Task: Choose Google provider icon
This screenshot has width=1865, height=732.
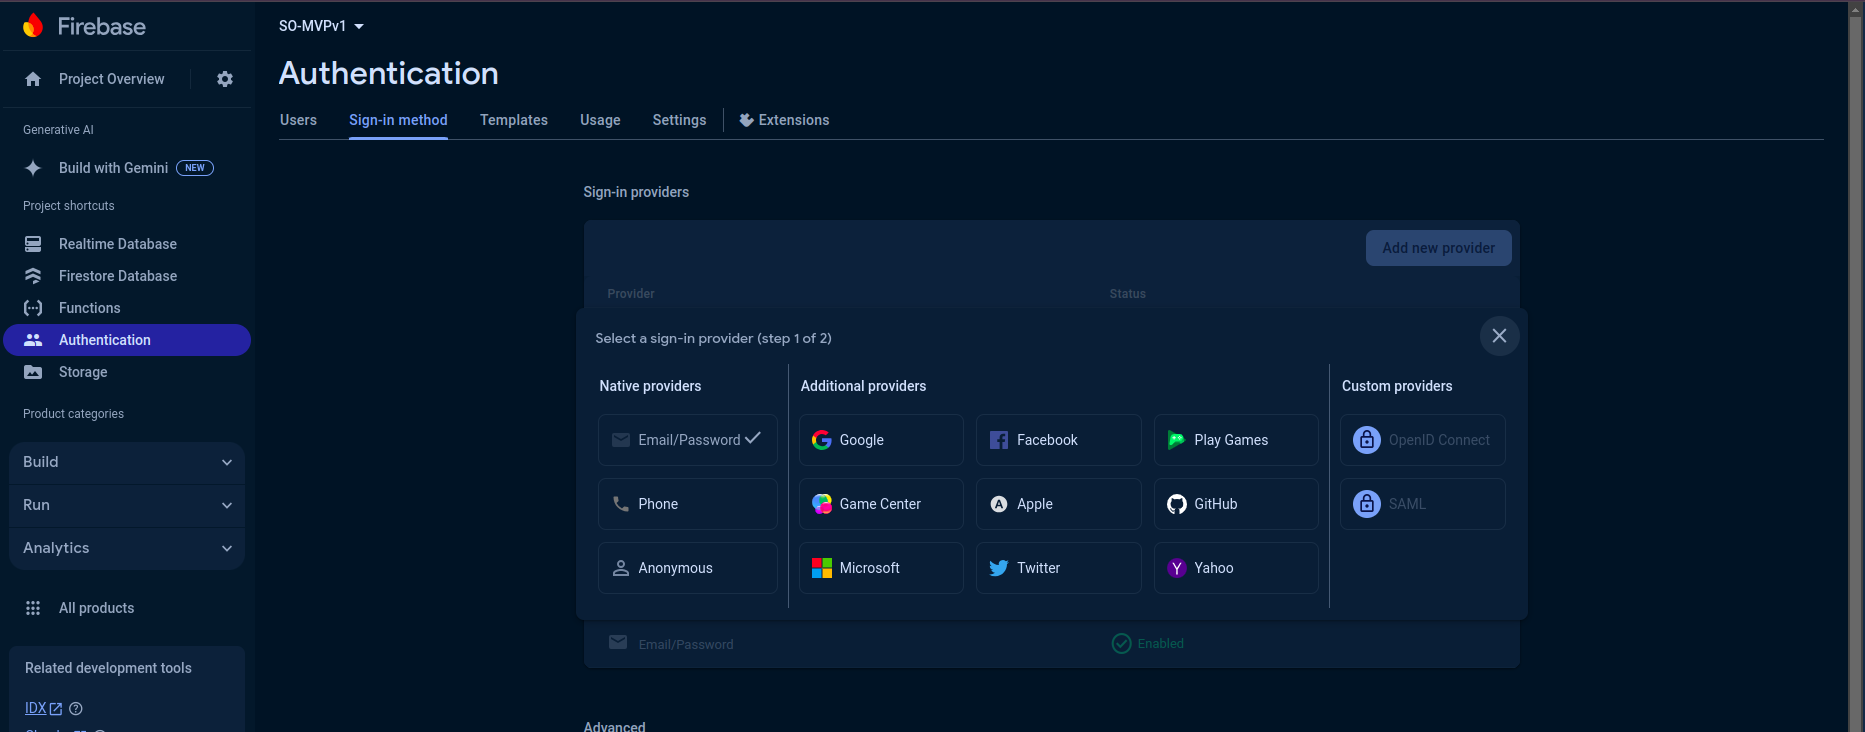Action: coord(822,440)
